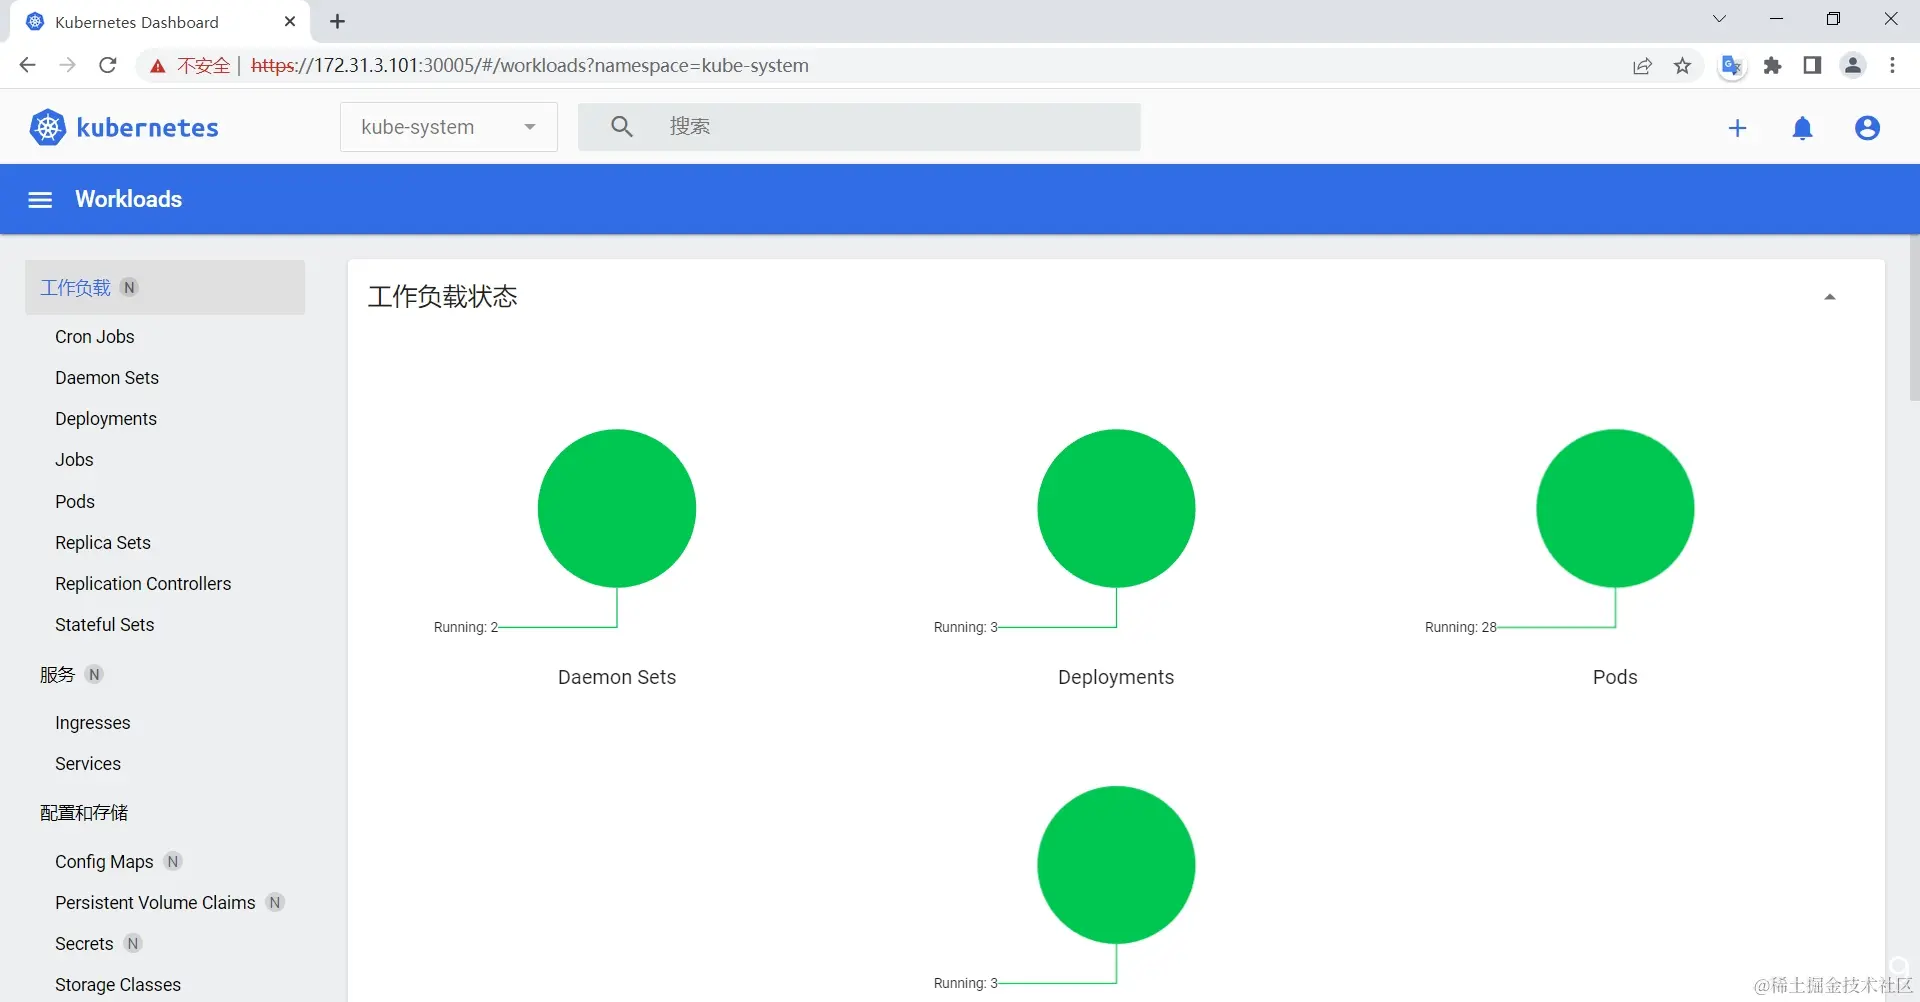Image resolution: width=1920 pixels, height=1002 pixels.
Task: Click the search magnifier icon
Action: 621,127
